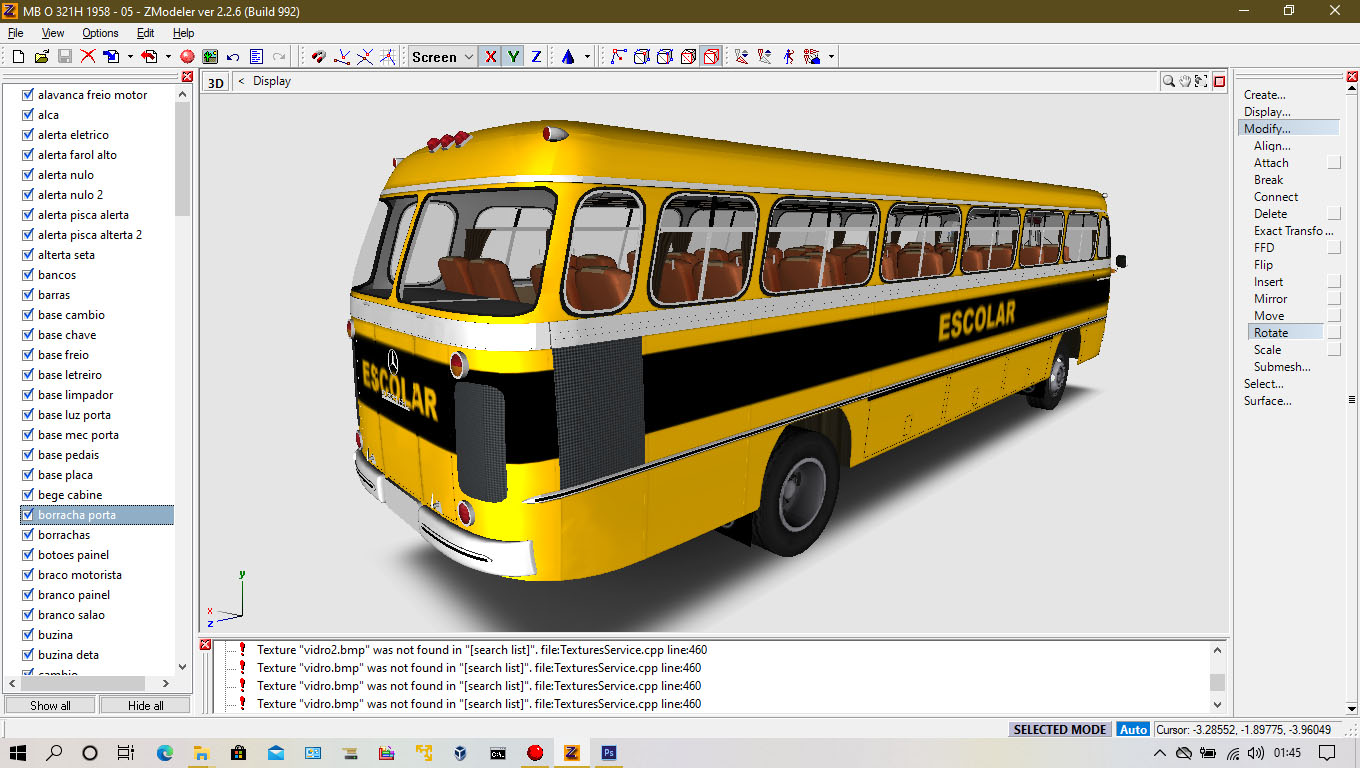Click the Export toolbar icon
Viewport: 1360px width, 768px height.
[x=149, y=57]
